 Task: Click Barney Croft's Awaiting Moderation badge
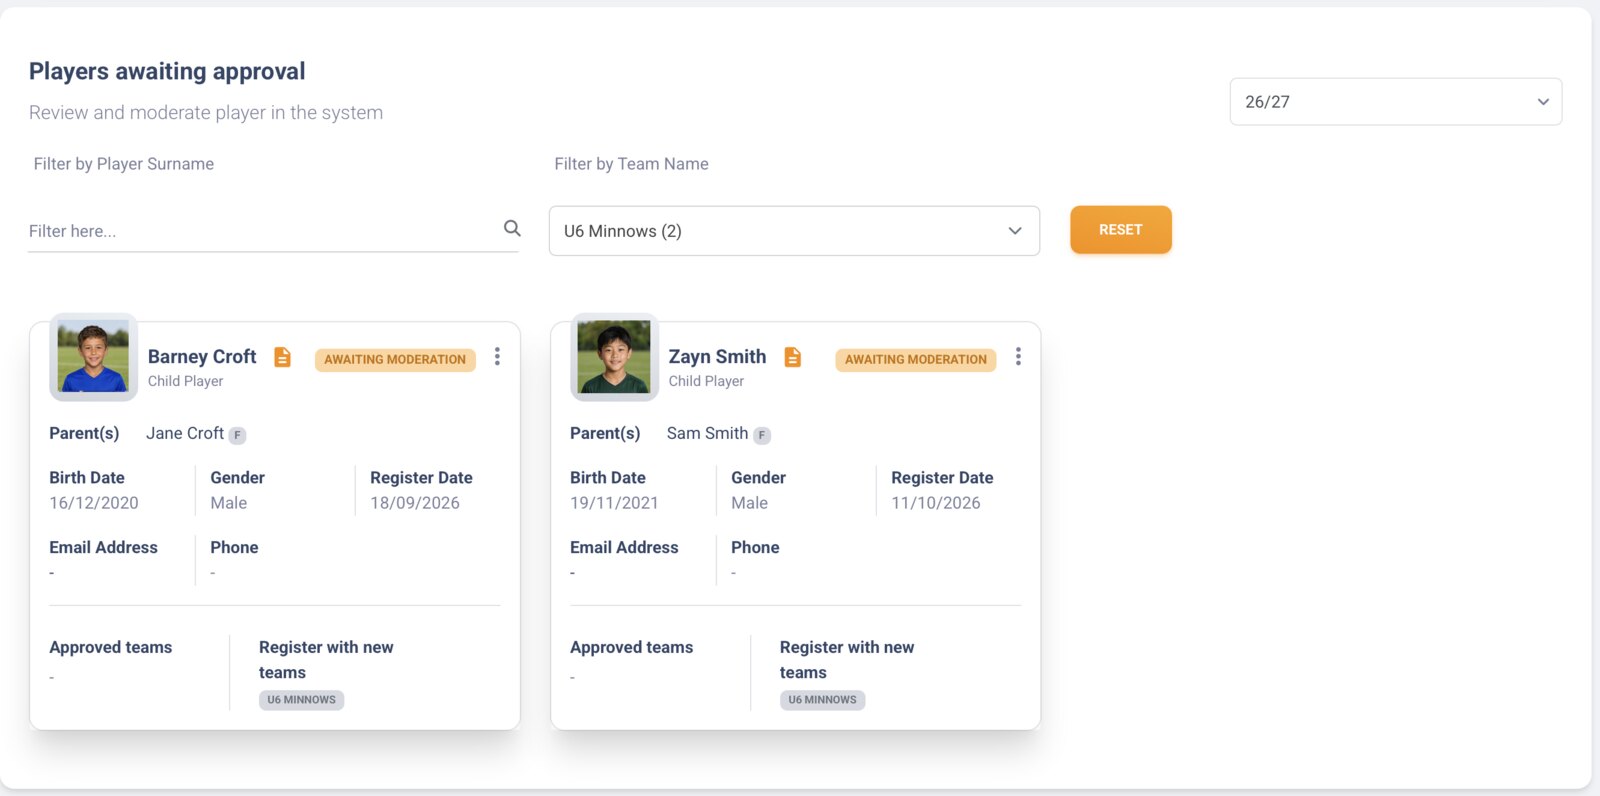[x=395, y=360]
